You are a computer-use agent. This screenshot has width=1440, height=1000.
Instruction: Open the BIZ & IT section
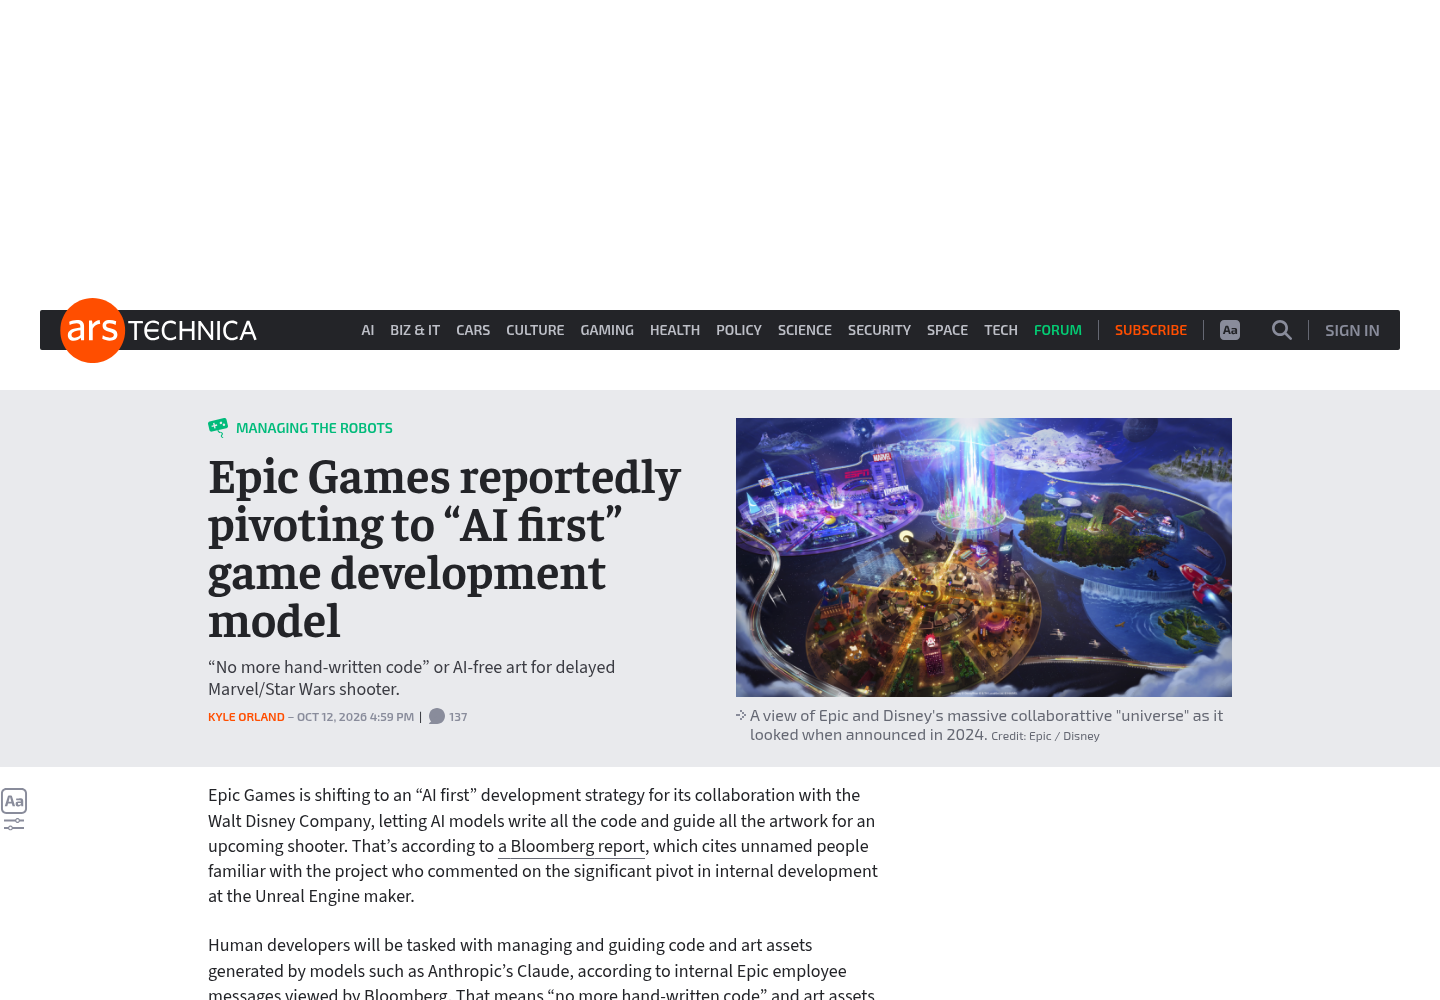(x=415, y=330)
